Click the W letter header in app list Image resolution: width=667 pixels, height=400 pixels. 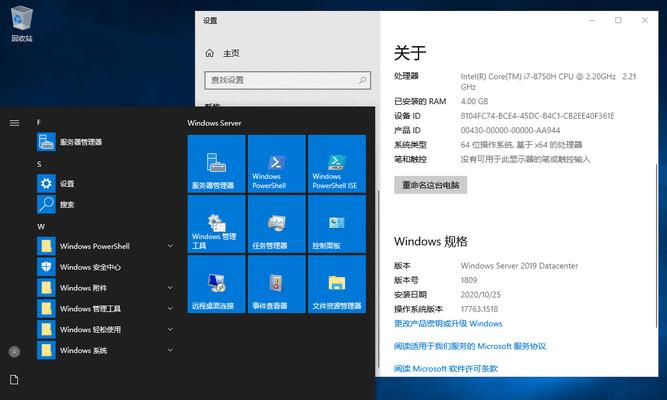click(41, 227)
